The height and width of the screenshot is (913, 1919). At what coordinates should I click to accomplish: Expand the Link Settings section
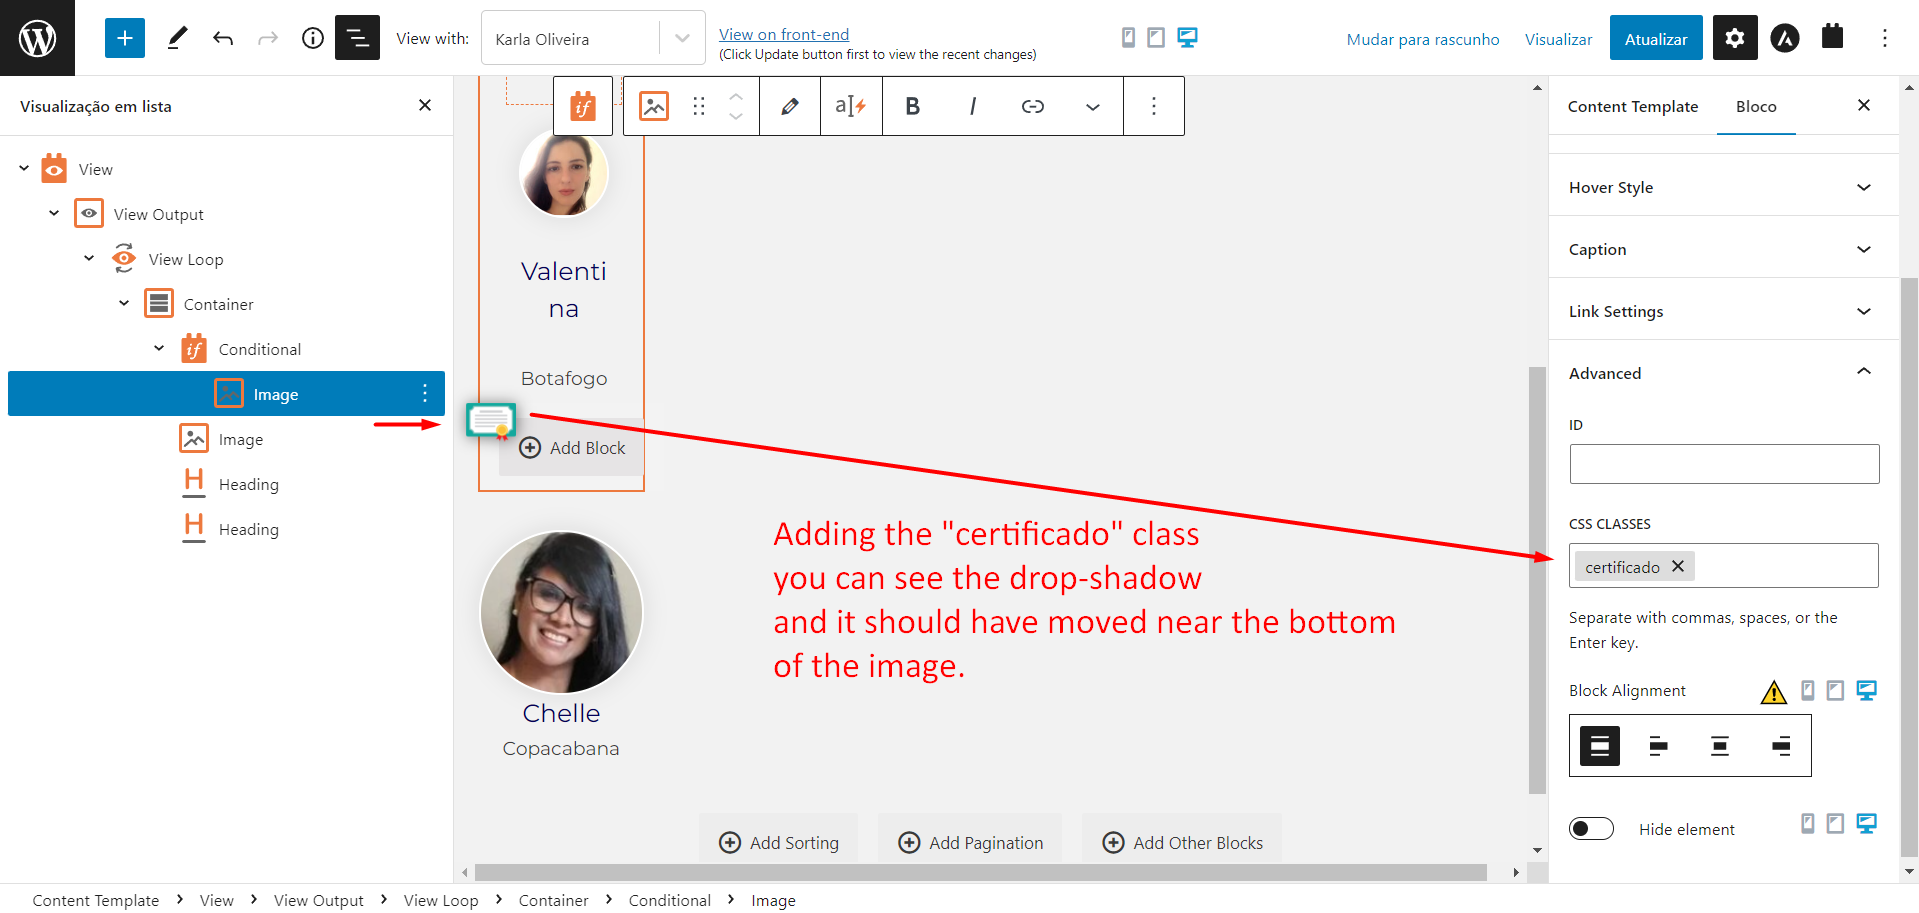coord(1723,311)
